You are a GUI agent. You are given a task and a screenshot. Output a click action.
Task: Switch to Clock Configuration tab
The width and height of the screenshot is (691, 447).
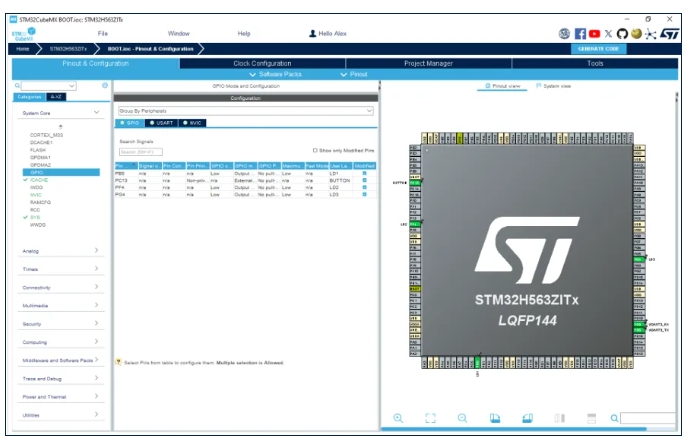point(262,63)
